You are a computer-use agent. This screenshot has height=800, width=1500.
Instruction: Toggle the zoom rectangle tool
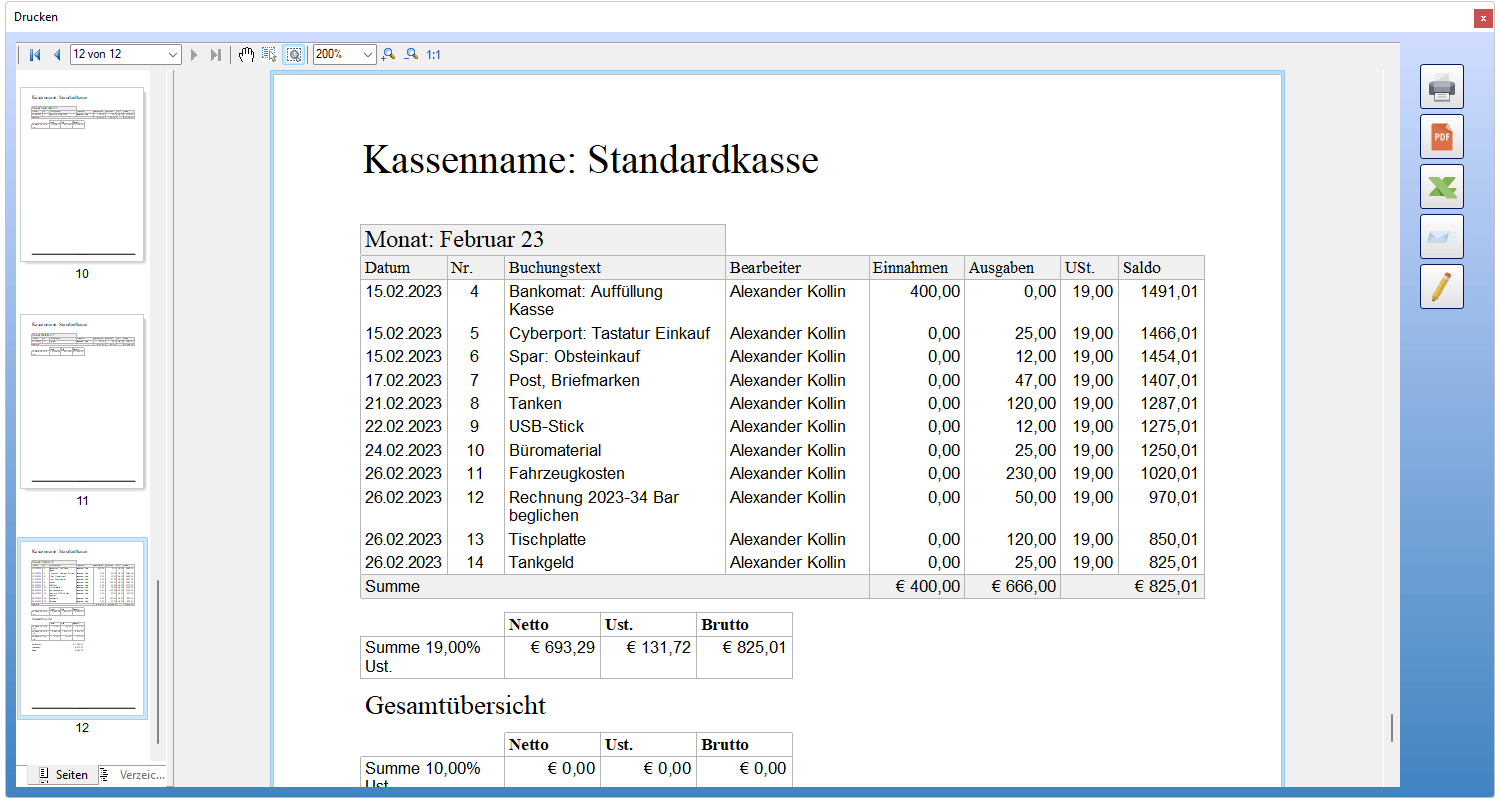click(293, 55)
